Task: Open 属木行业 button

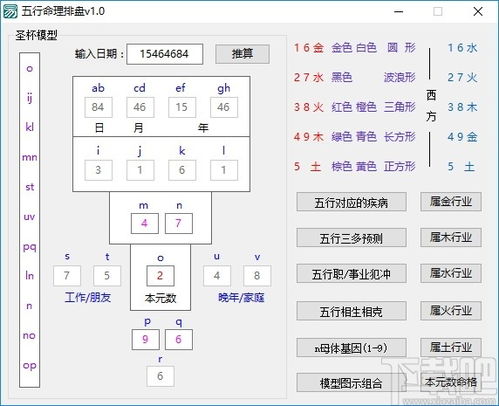Action: (451, 238)
